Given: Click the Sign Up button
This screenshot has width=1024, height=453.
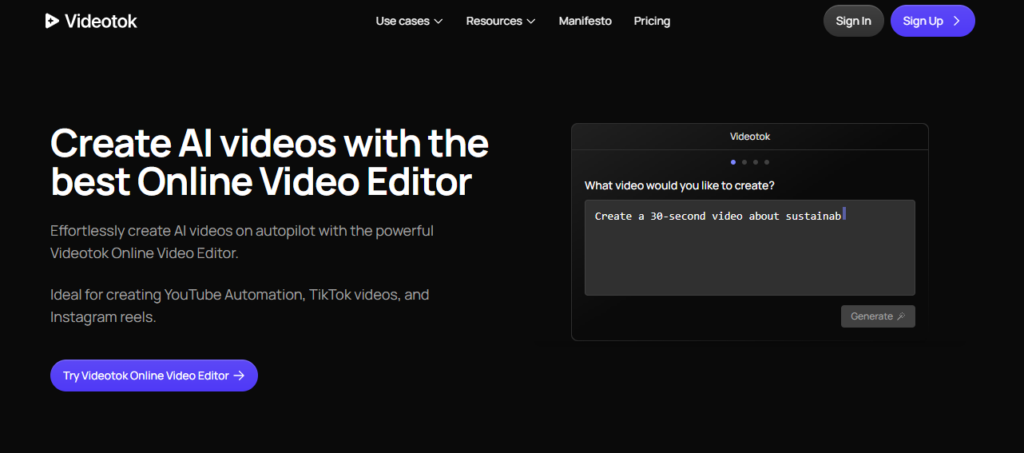Looking at the screenshot, I should click(933, 21).
